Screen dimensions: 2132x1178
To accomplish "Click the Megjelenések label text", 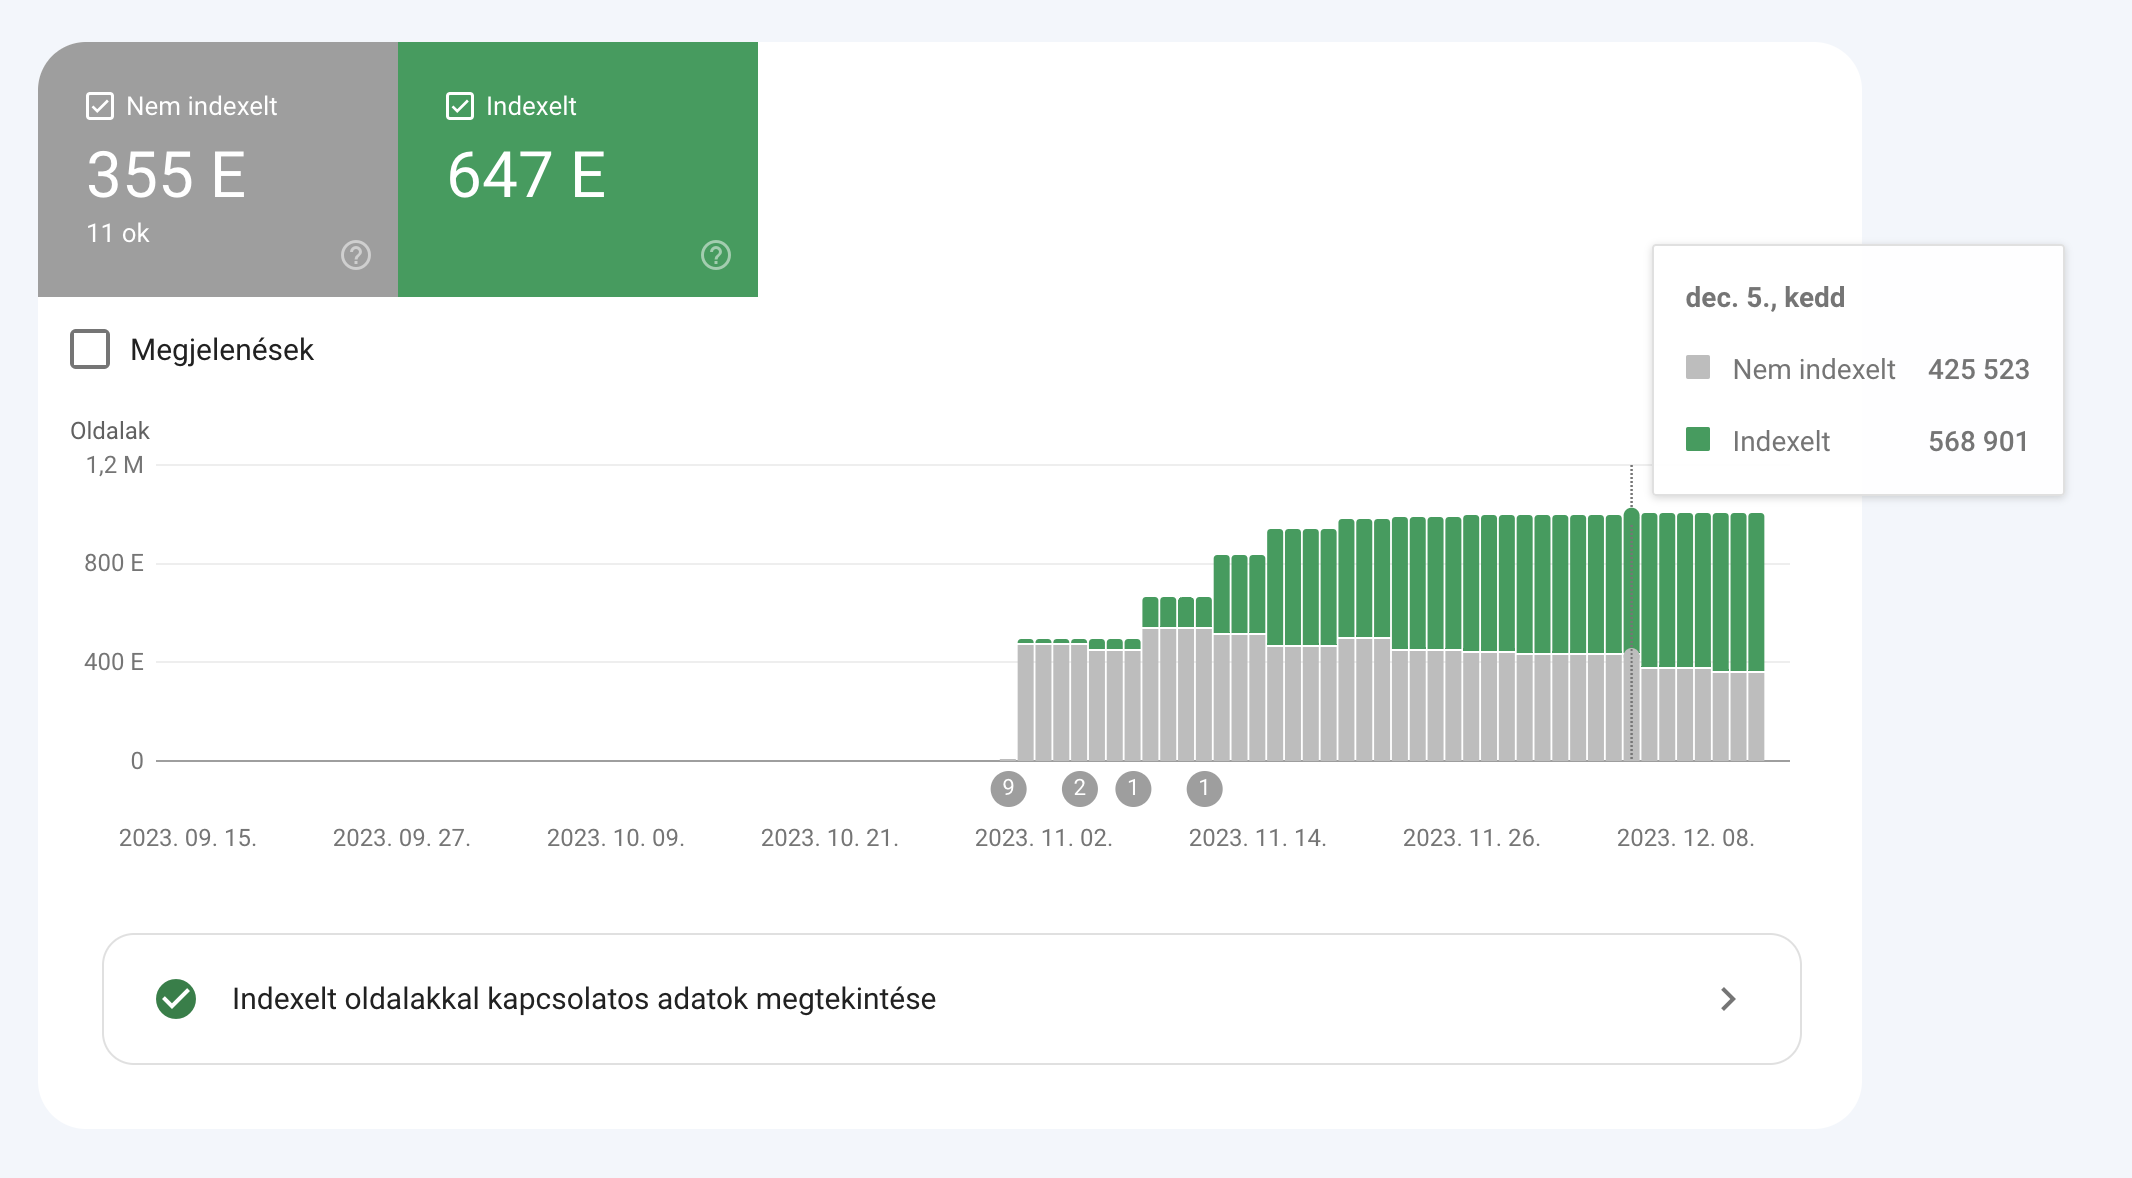I will 222,350.
